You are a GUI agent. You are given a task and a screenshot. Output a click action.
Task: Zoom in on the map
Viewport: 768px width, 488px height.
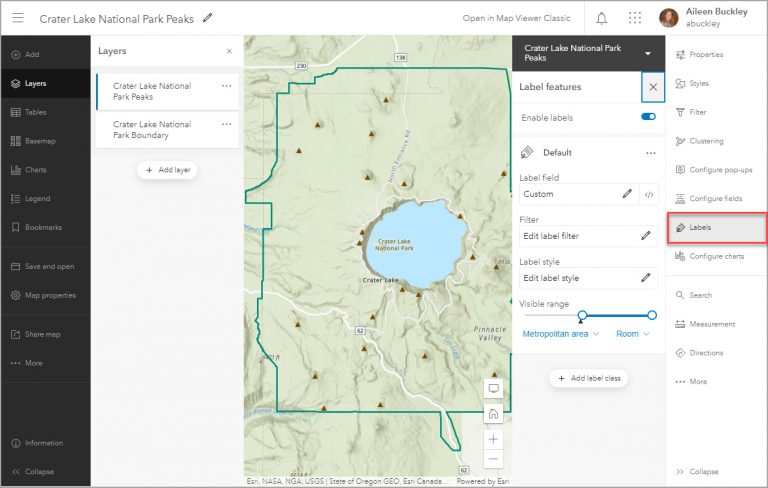pyautogui.click(x=493, y=438)
